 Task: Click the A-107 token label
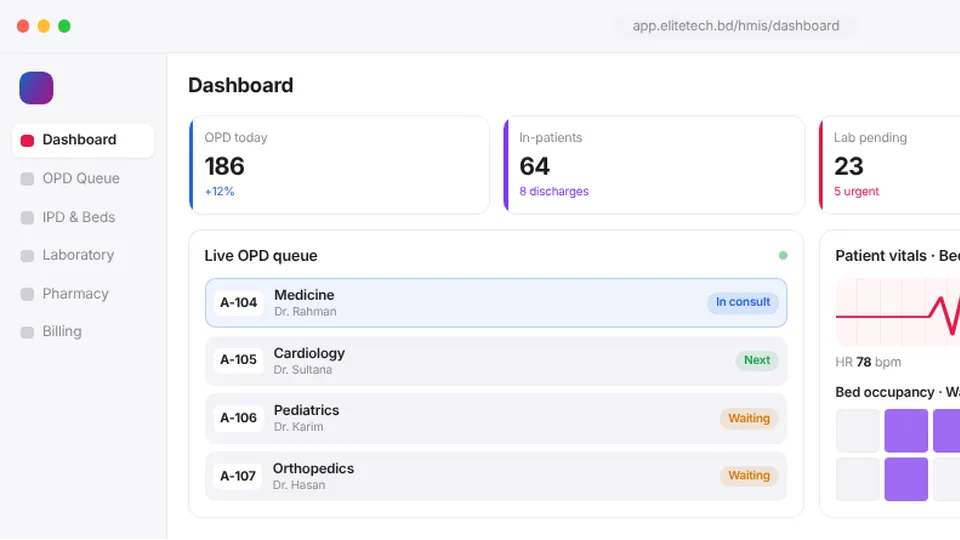pyautogui.click(x=238, y=476)
